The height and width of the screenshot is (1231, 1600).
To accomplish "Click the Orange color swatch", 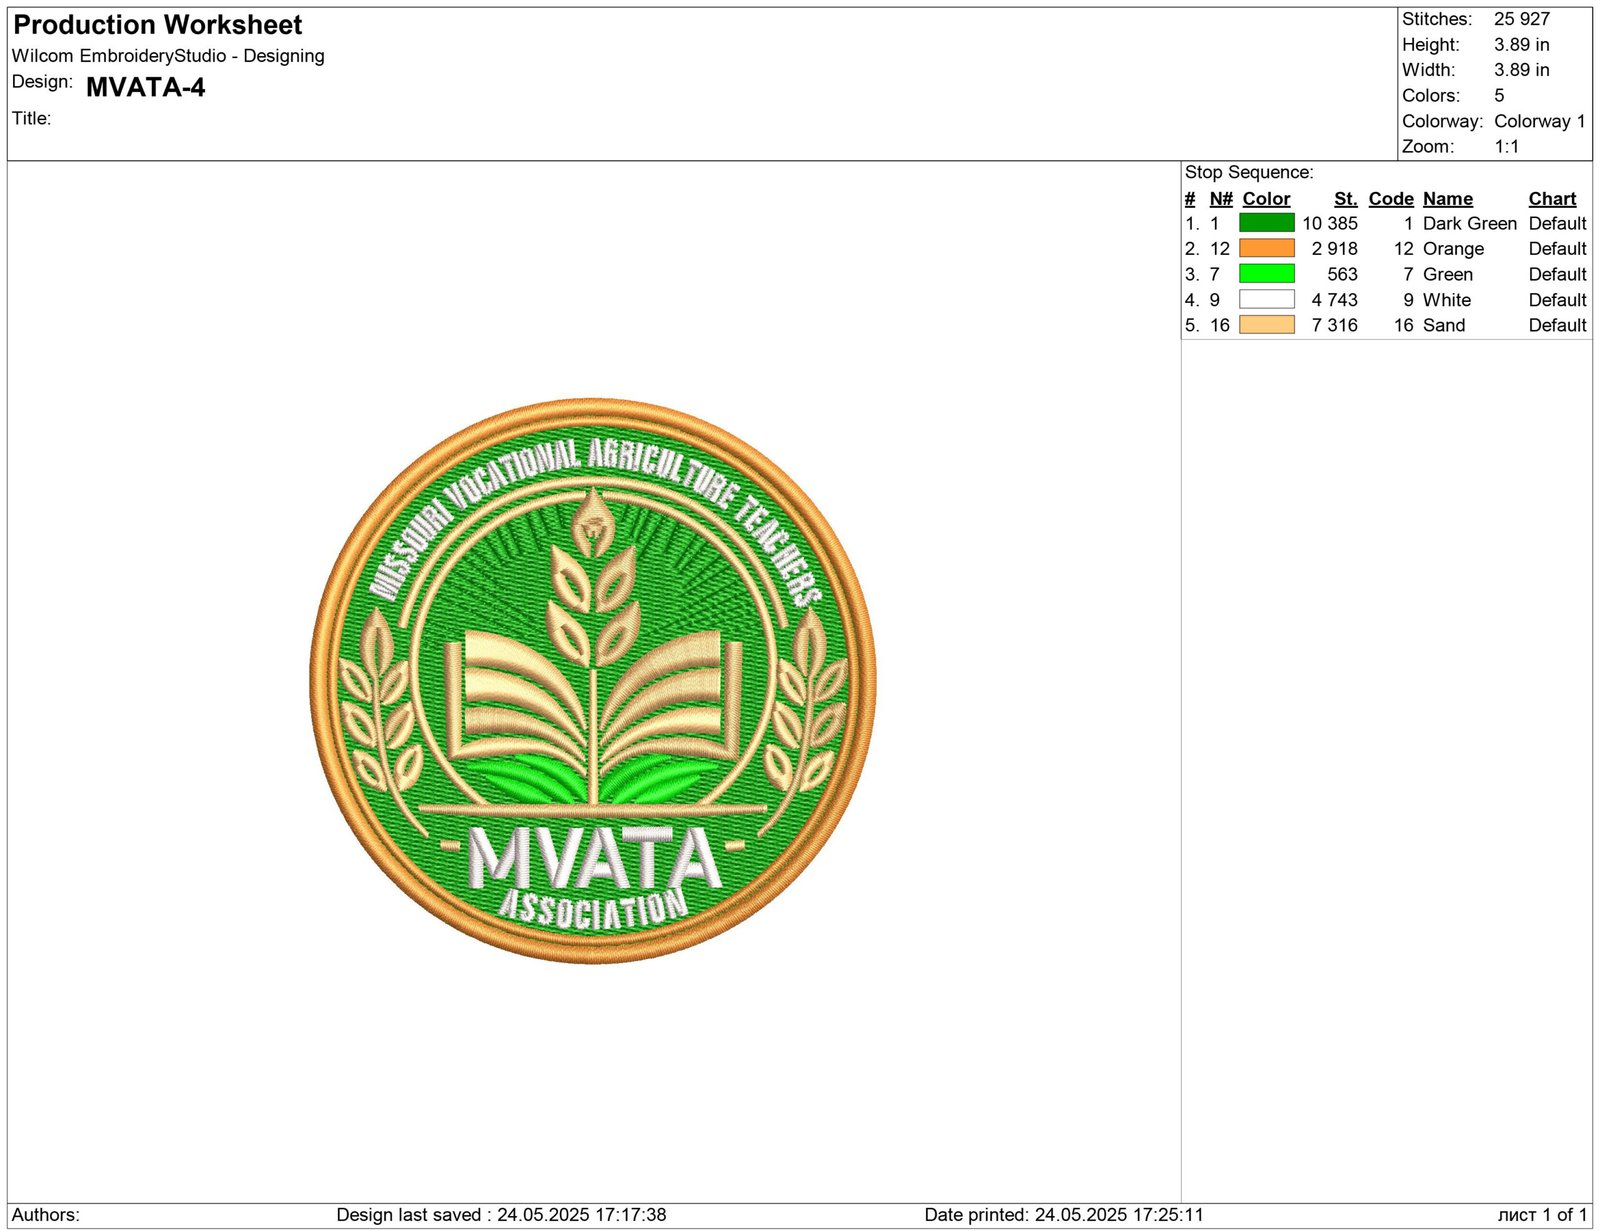I will pyautogui.click(x=1266, y=248).
